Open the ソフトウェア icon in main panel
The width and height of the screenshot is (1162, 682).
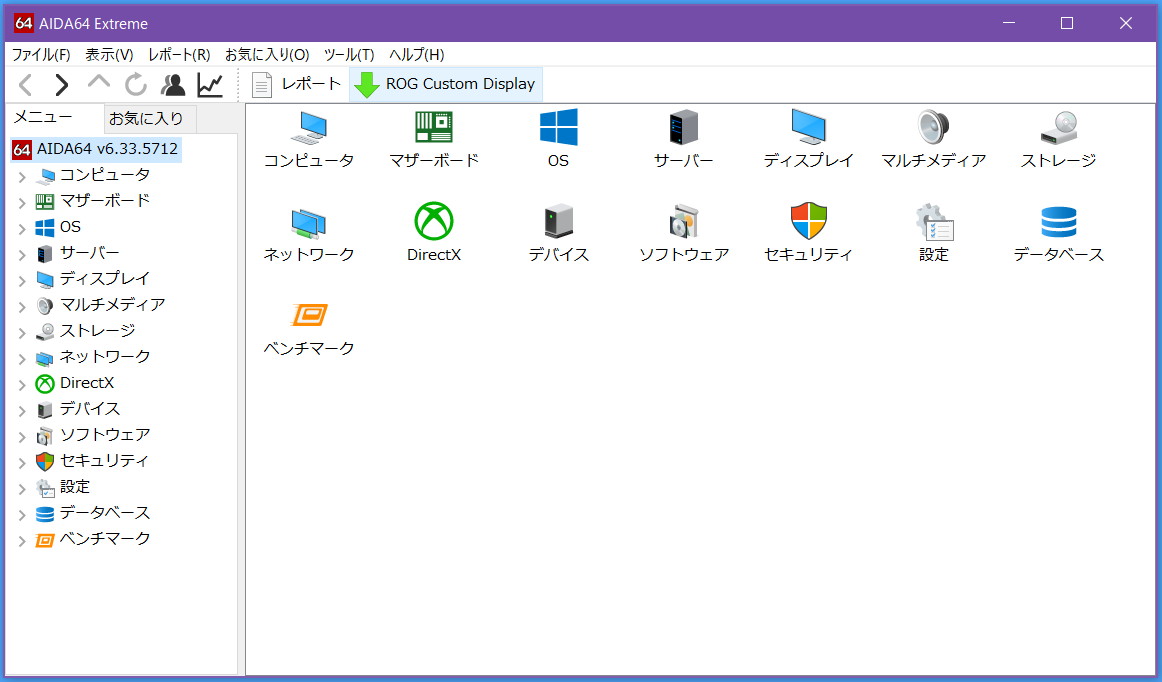(x=683, y=222)
